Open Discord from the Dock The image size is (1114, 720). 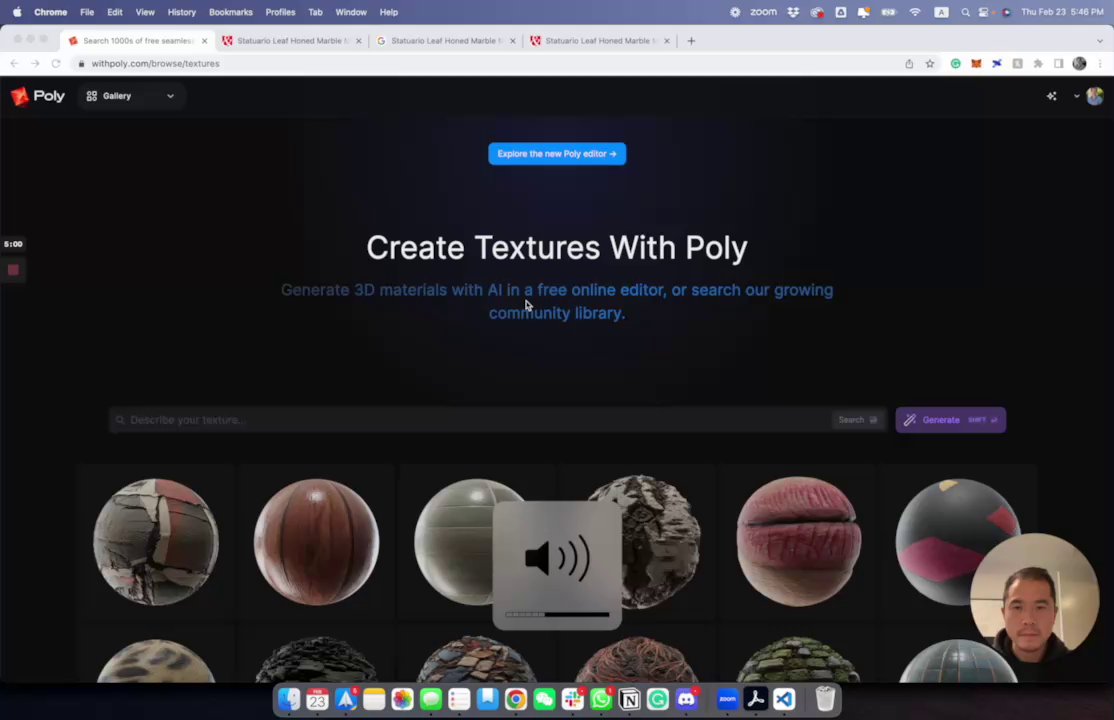686,699
